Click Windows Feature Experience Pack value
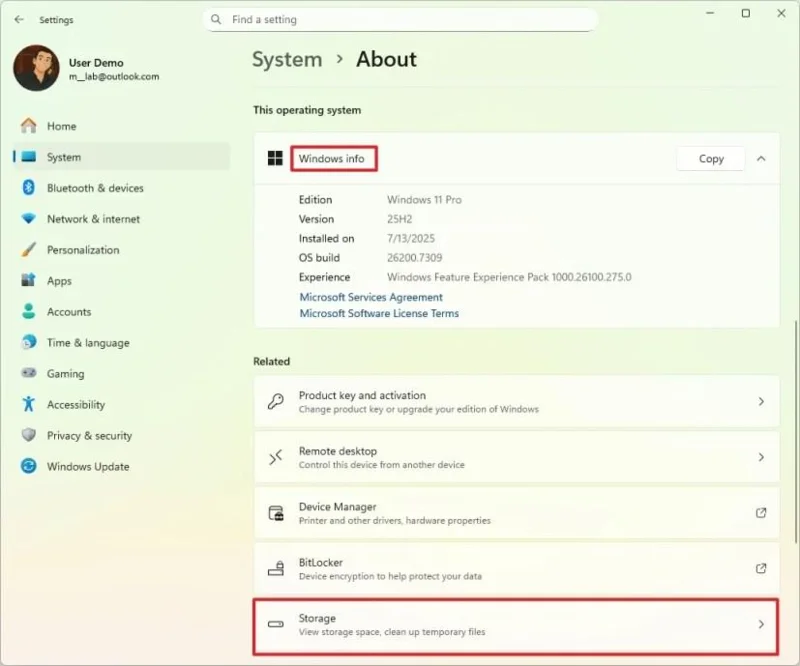800x666 pixels. [x=509, y=277]
